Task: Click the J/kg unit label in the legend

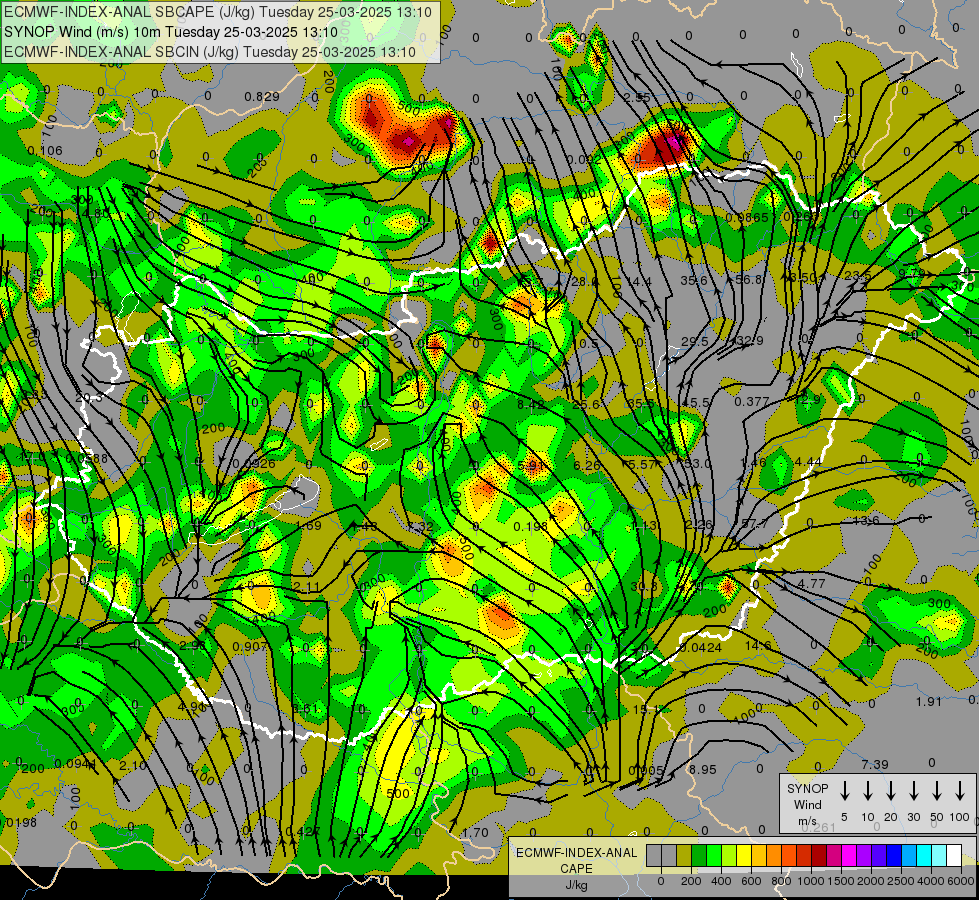Action: click(576, 885)
